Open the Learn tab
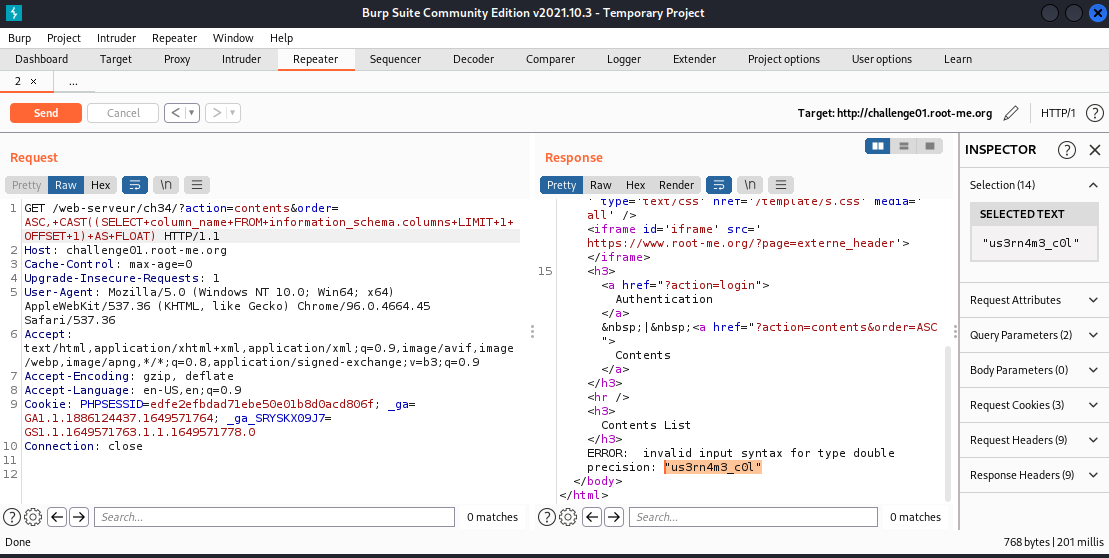This screenshot has width=1109, height=558. 958,59
